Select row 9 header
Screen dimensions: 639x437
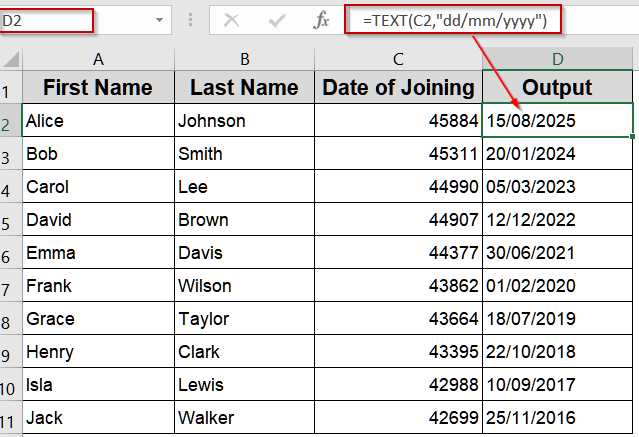pos(11,351)
